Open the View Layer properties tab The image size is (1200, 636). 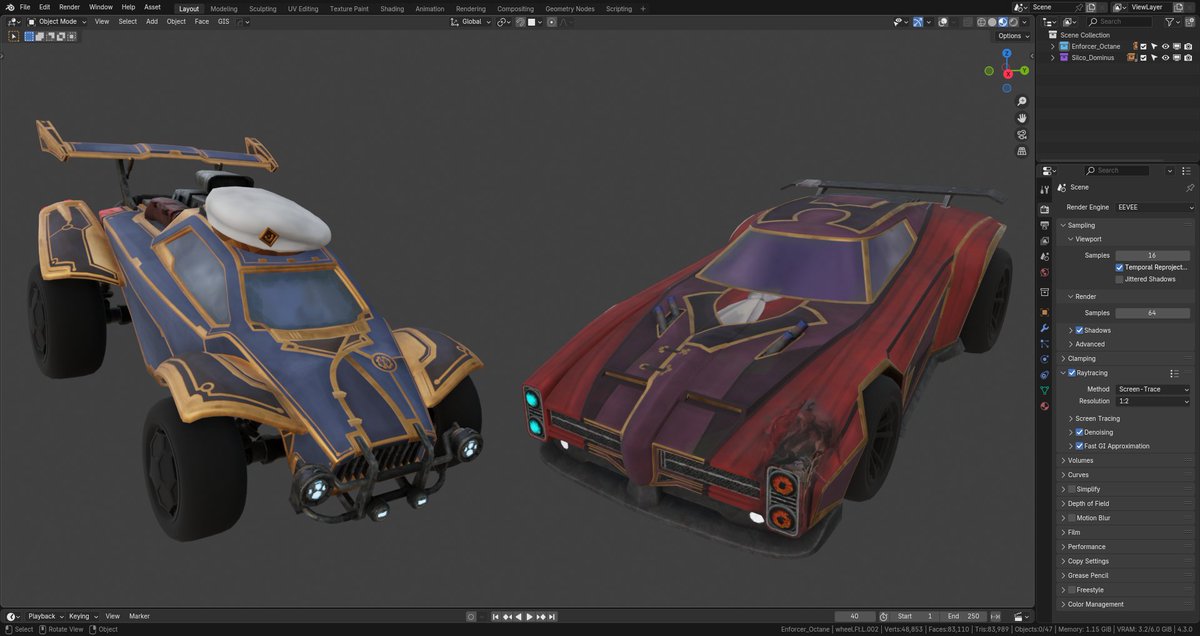coord(1045,241)
